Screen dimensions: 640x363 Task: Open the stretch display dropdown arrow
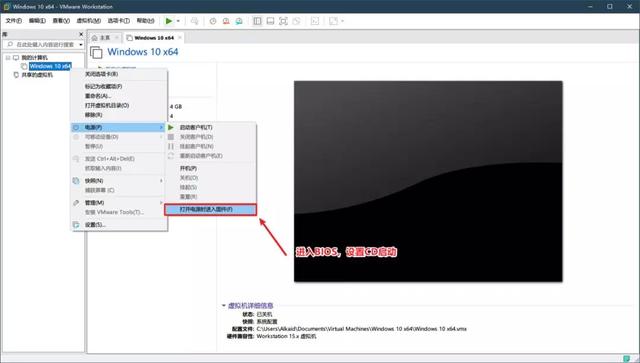(x=342, y=21)
